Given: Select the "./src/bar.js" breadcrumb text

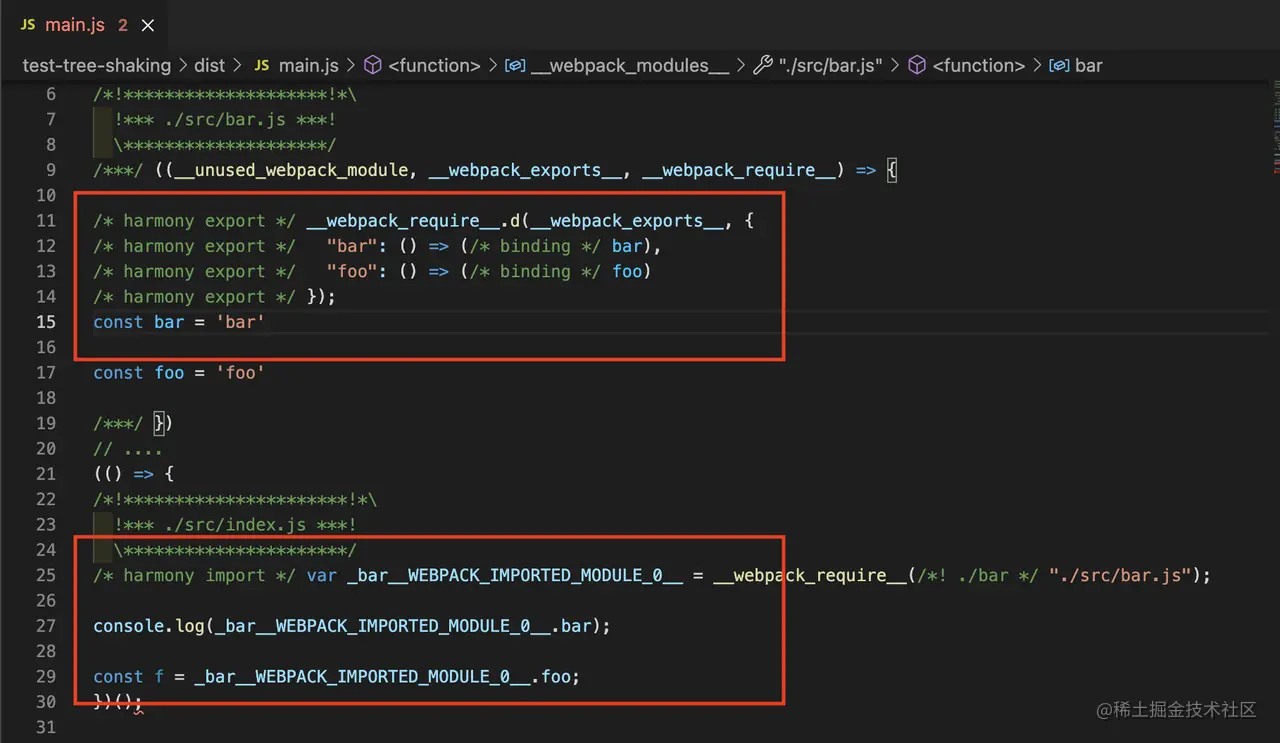Looking at the screenshot, I should coord(831,65).
